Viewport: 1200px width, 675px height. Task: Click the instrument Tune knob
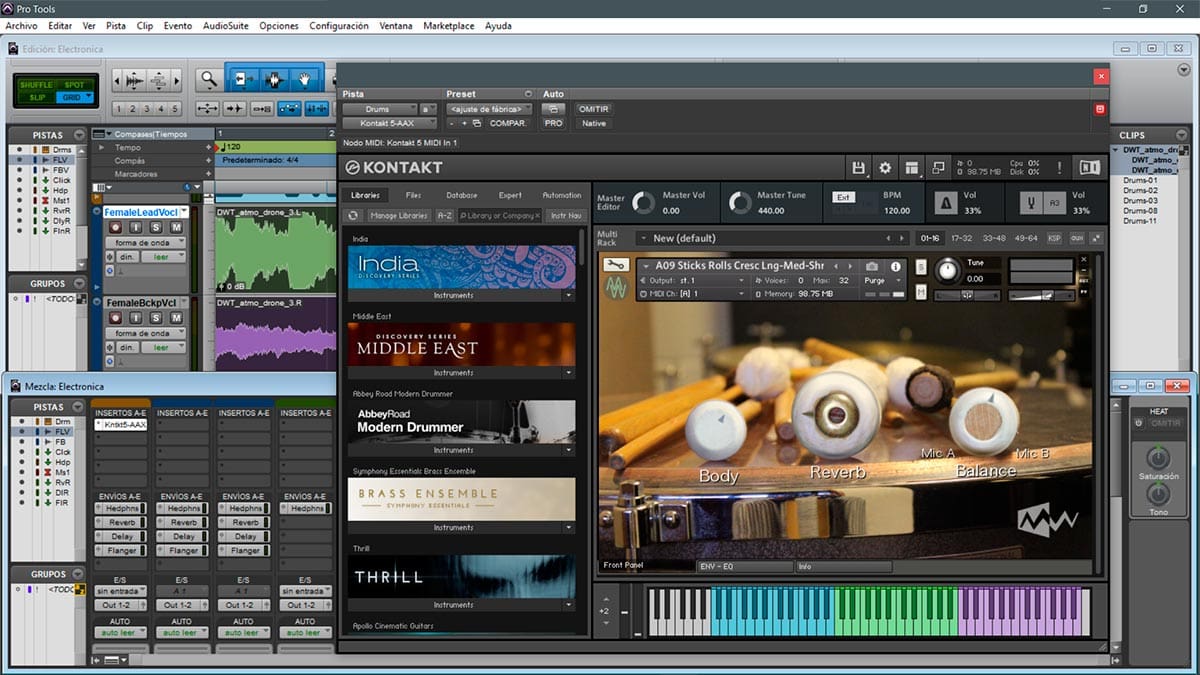(x=946, y=271)
